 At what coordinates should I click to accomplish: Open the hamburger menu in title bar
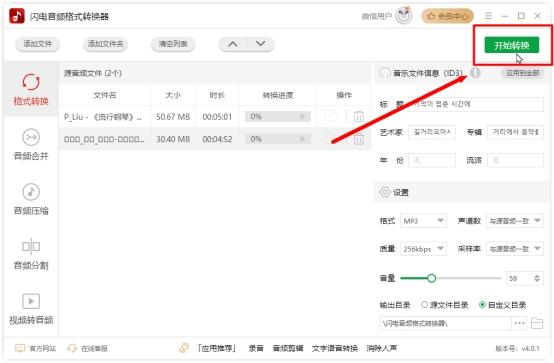coord(488,16)
